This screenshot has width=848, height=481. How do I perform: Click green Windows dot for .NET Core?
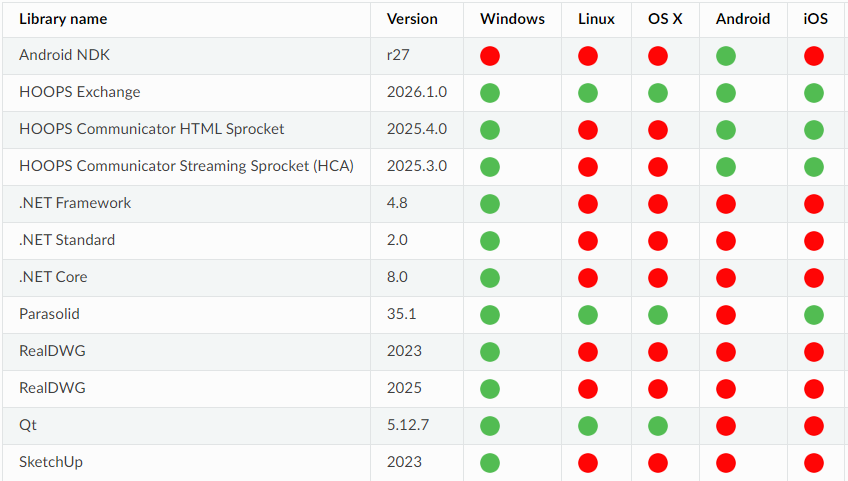pos(490,278)
